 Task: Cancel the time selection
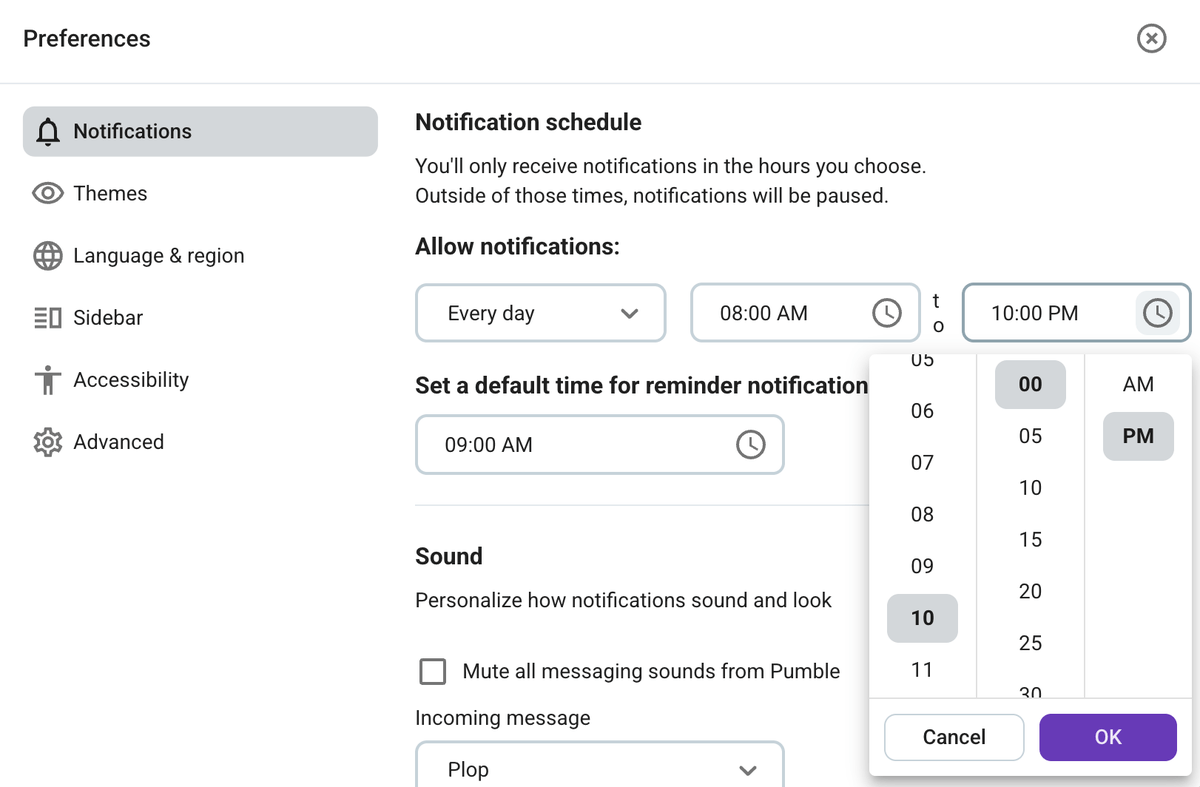[x=953, y=737]
